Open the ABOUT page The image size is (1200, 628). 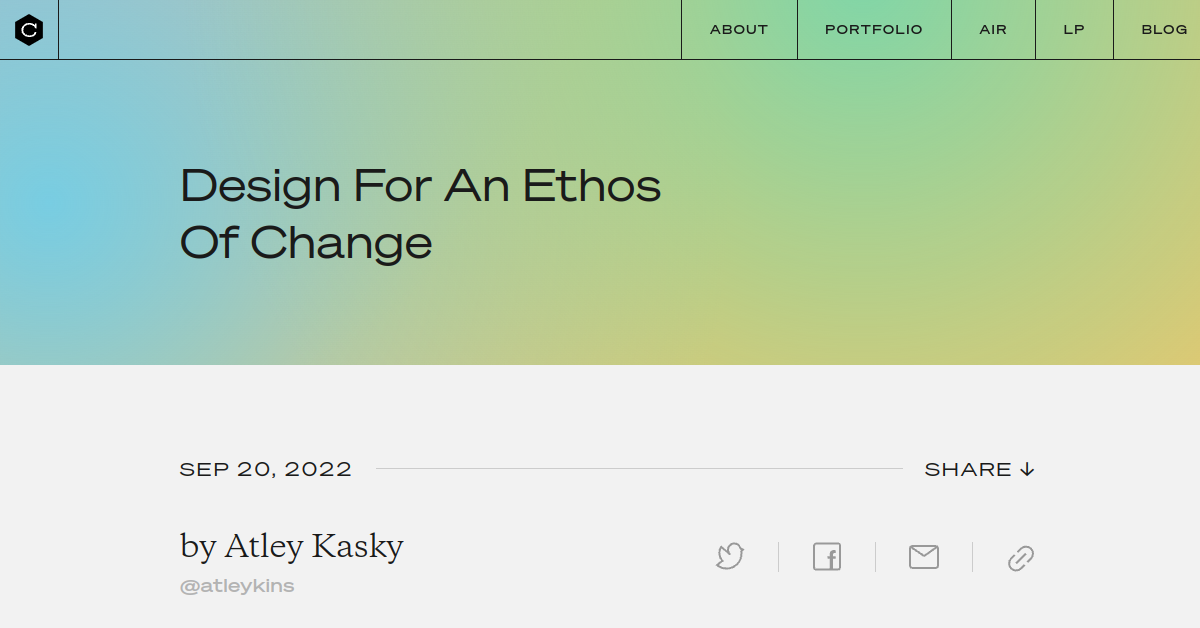[x=739, y=29]
